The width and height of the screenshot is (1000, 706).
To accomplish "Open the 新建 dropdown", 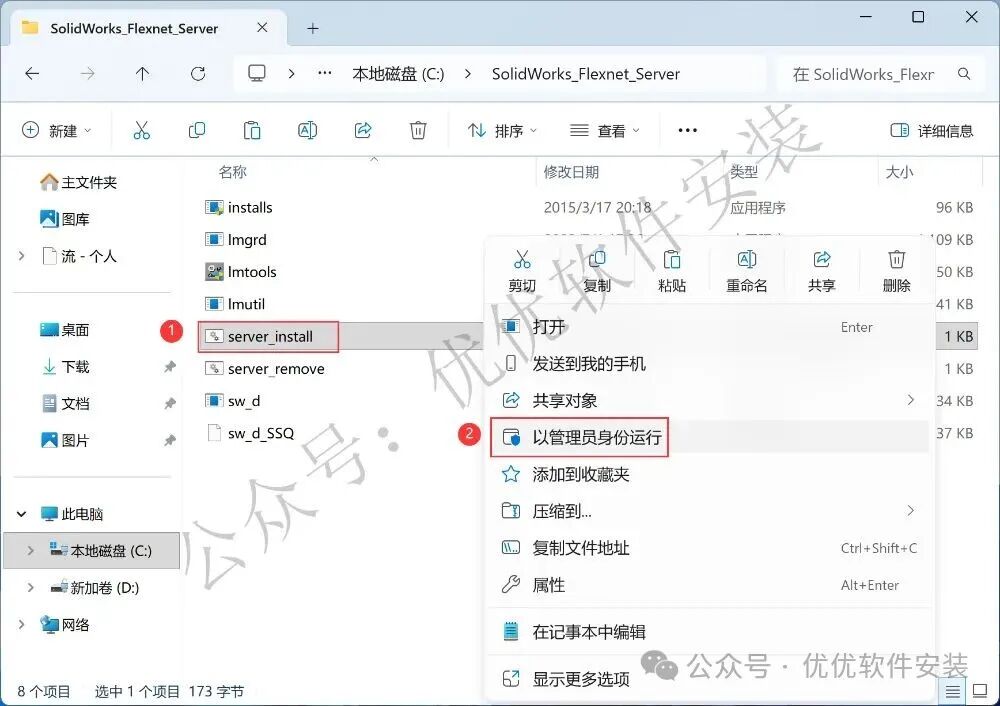I will [x=57, y=131].
